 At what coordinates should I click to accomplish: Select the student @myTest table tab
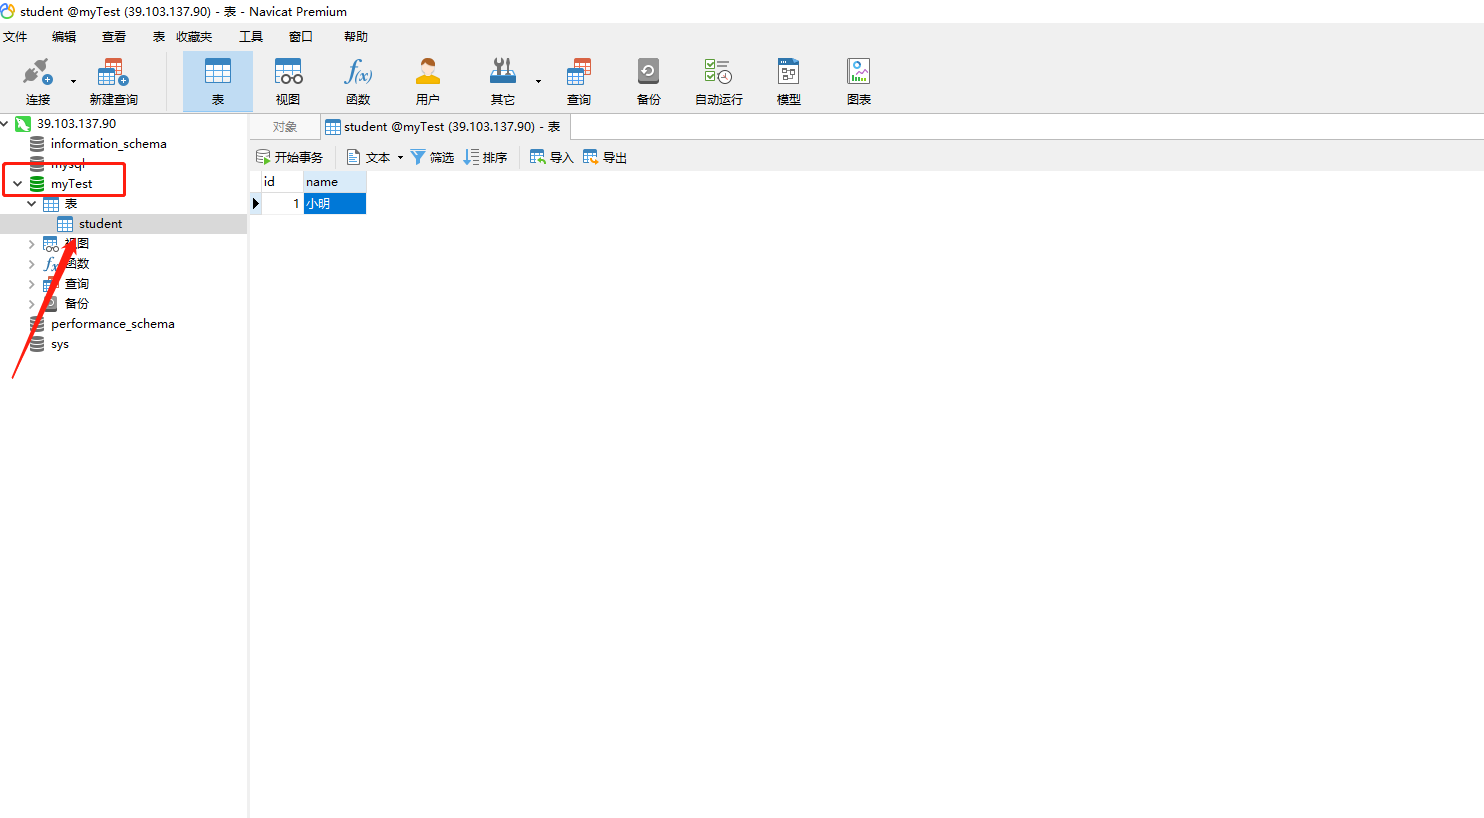click(x=444, y=127)
